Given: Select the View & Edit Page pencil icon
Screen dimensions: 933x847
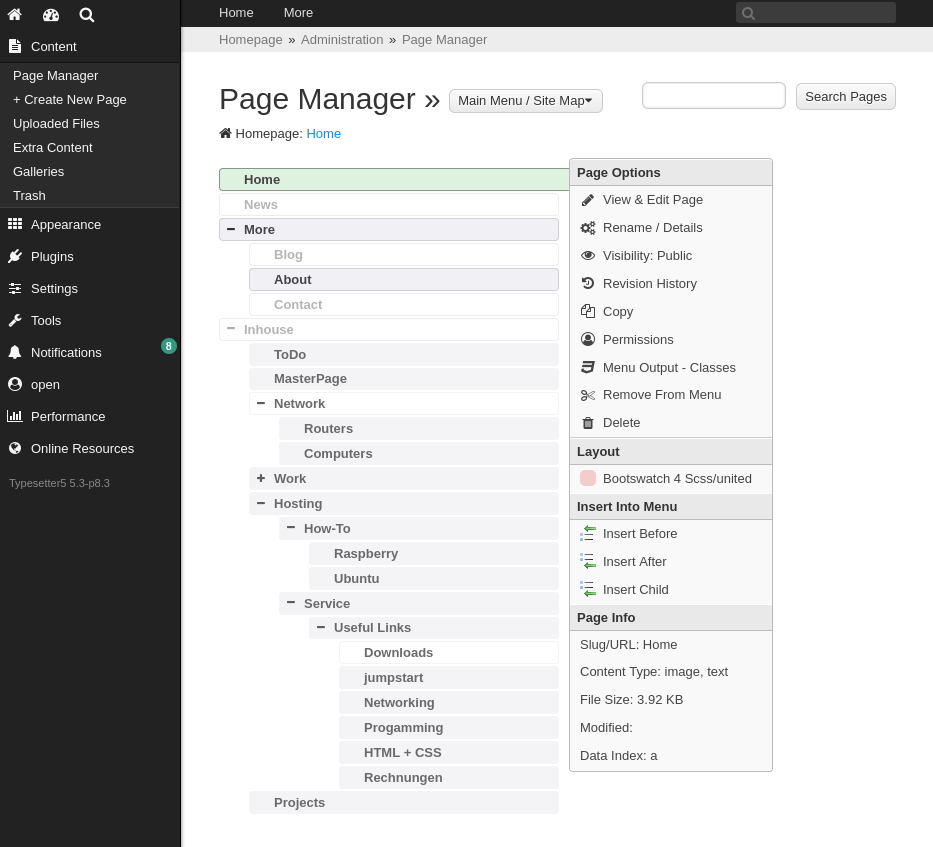Looking at the screenshot, I should [588, 199].
